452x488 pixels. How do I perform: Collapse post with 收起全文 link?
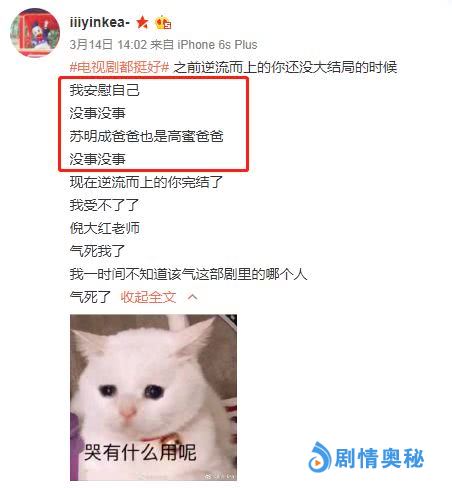coord(148,297)
